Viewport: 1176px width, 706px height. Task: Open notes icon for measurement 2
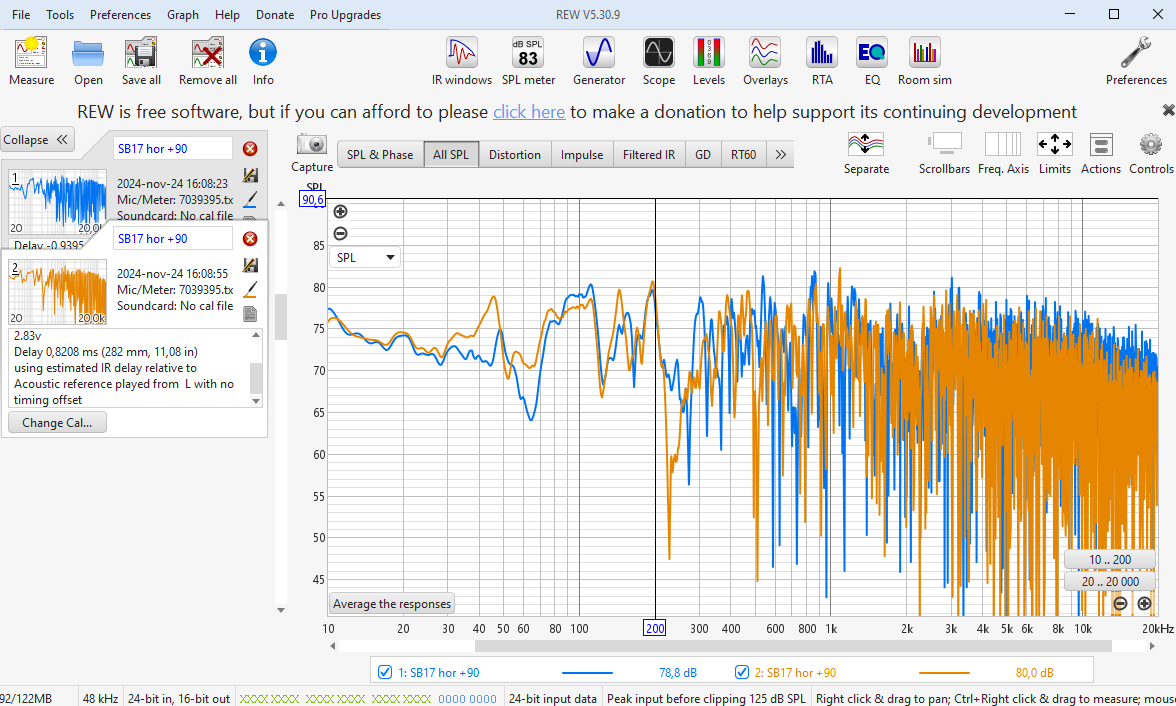click(x=250, y=314)
